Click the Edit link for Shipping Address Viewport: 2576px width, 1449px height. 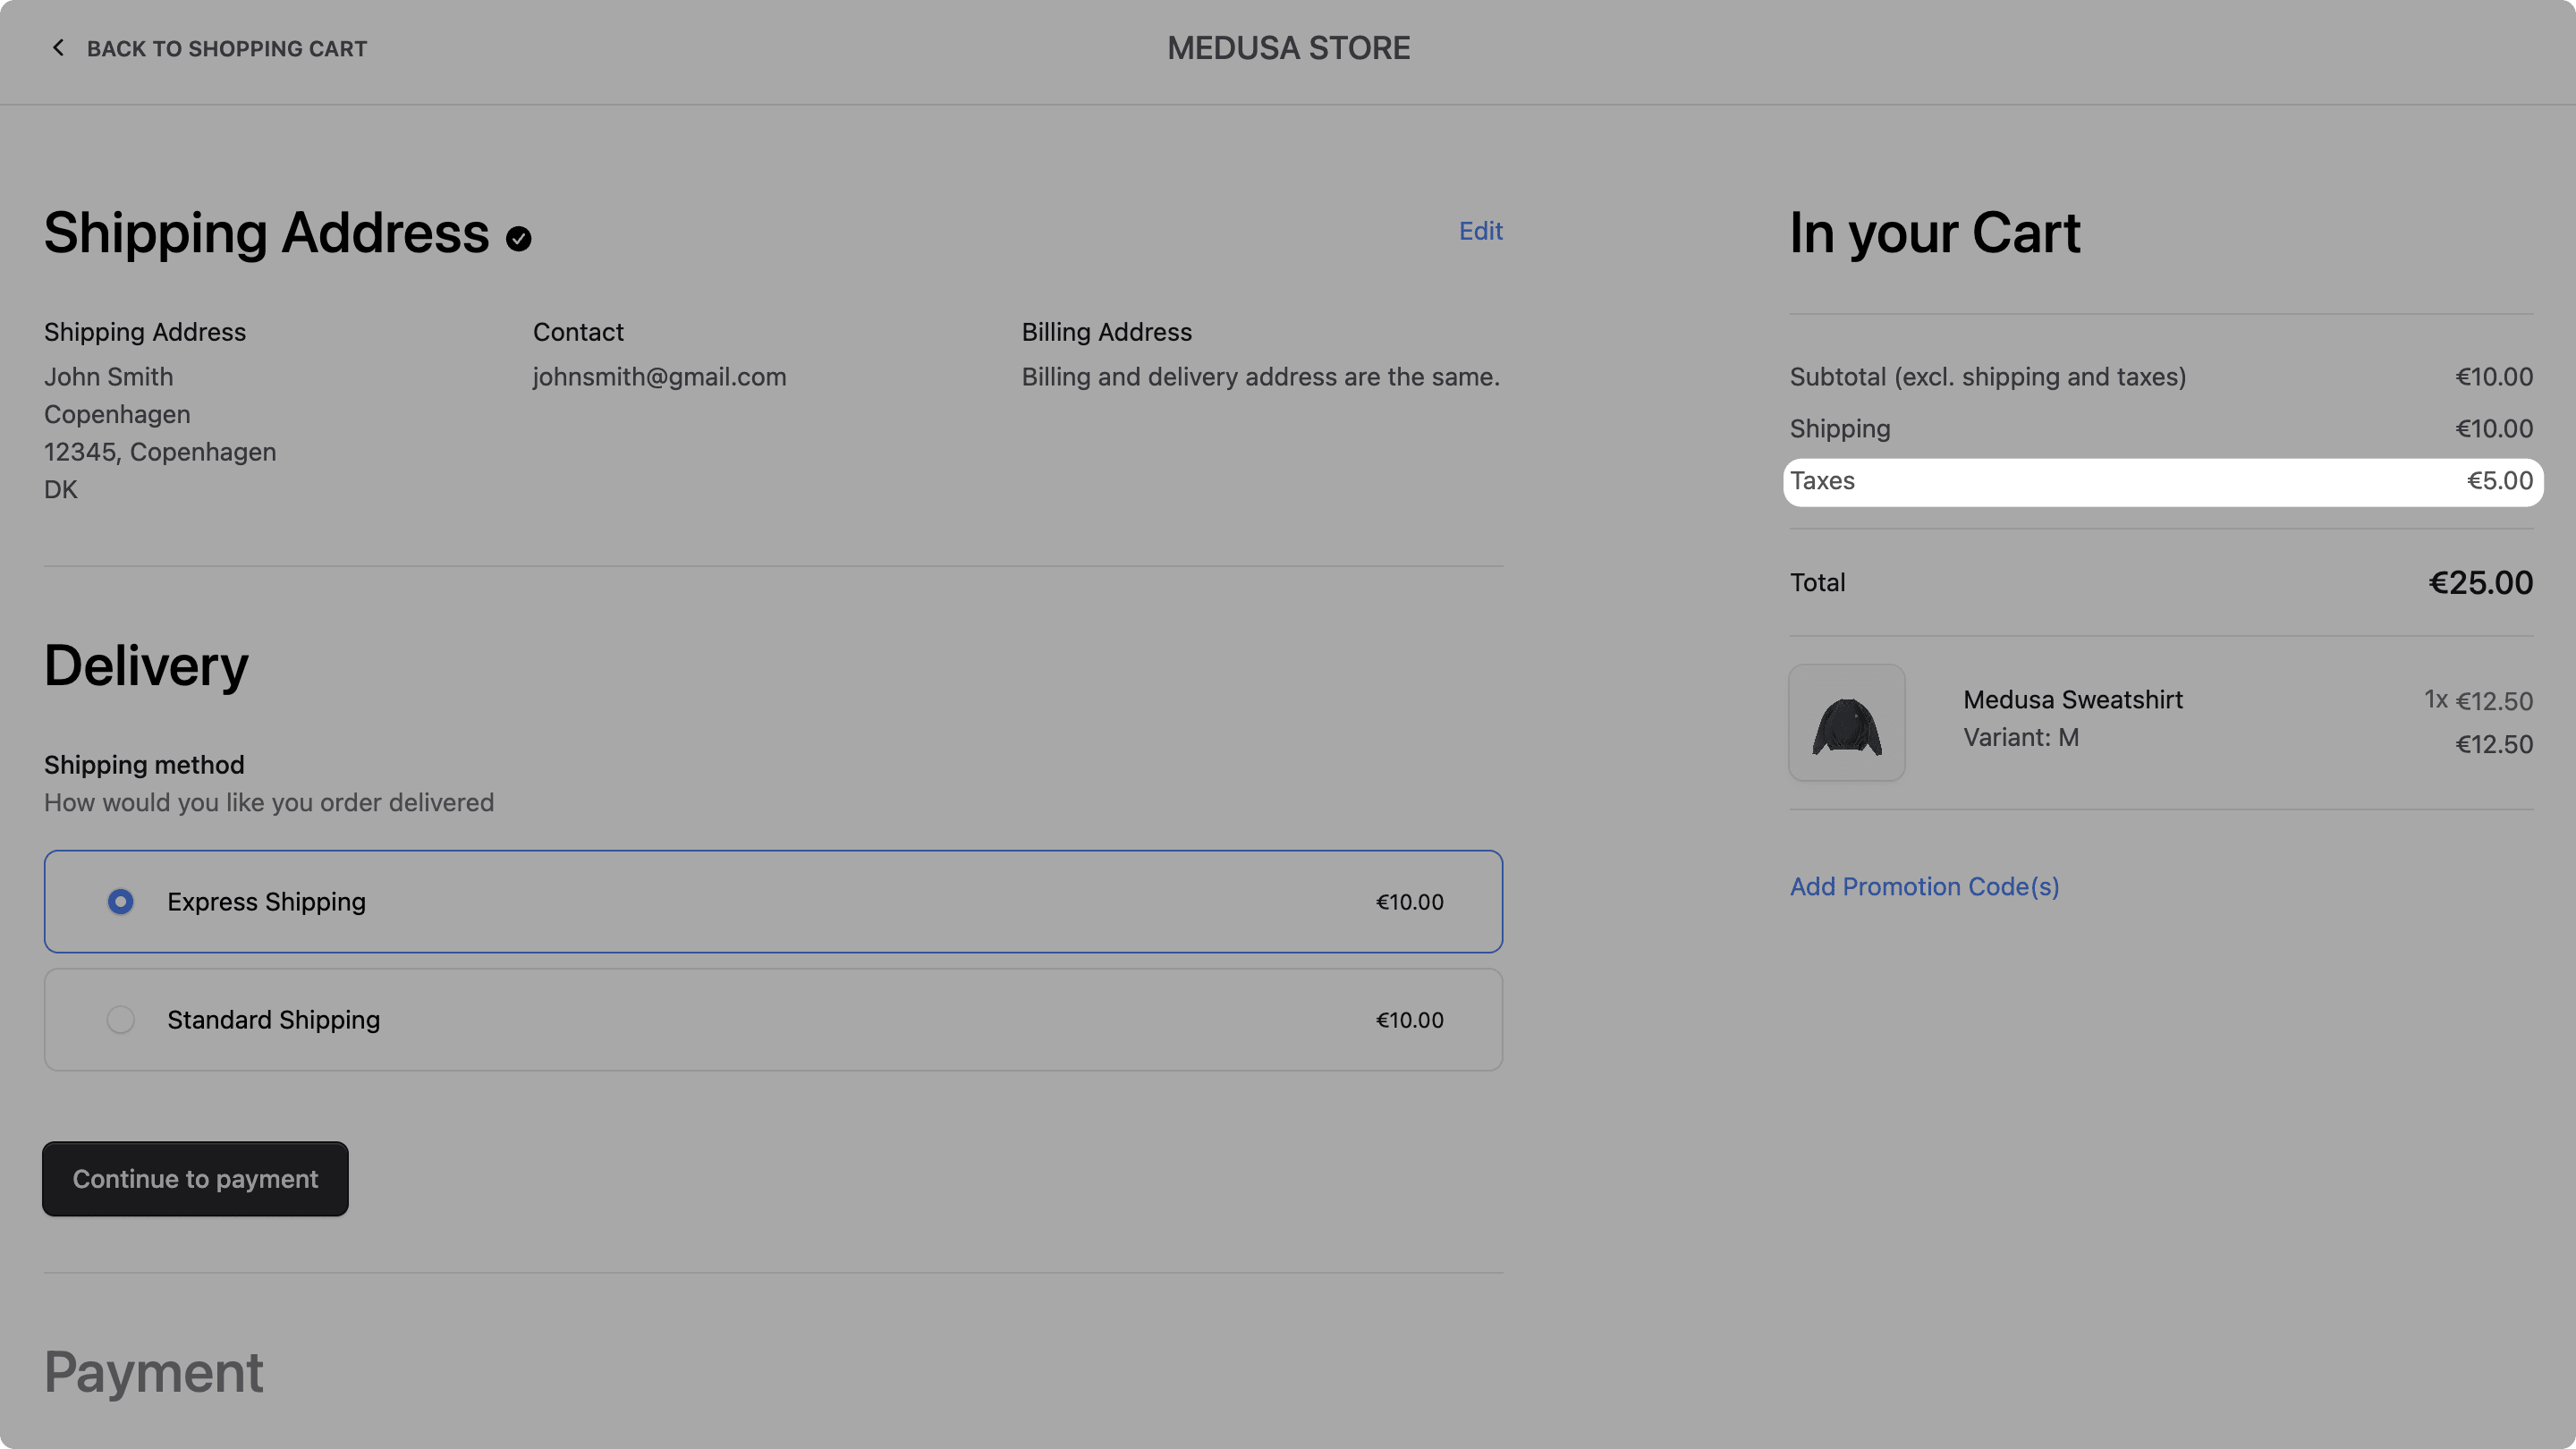pyautogui.click(x=1480, y=231)
